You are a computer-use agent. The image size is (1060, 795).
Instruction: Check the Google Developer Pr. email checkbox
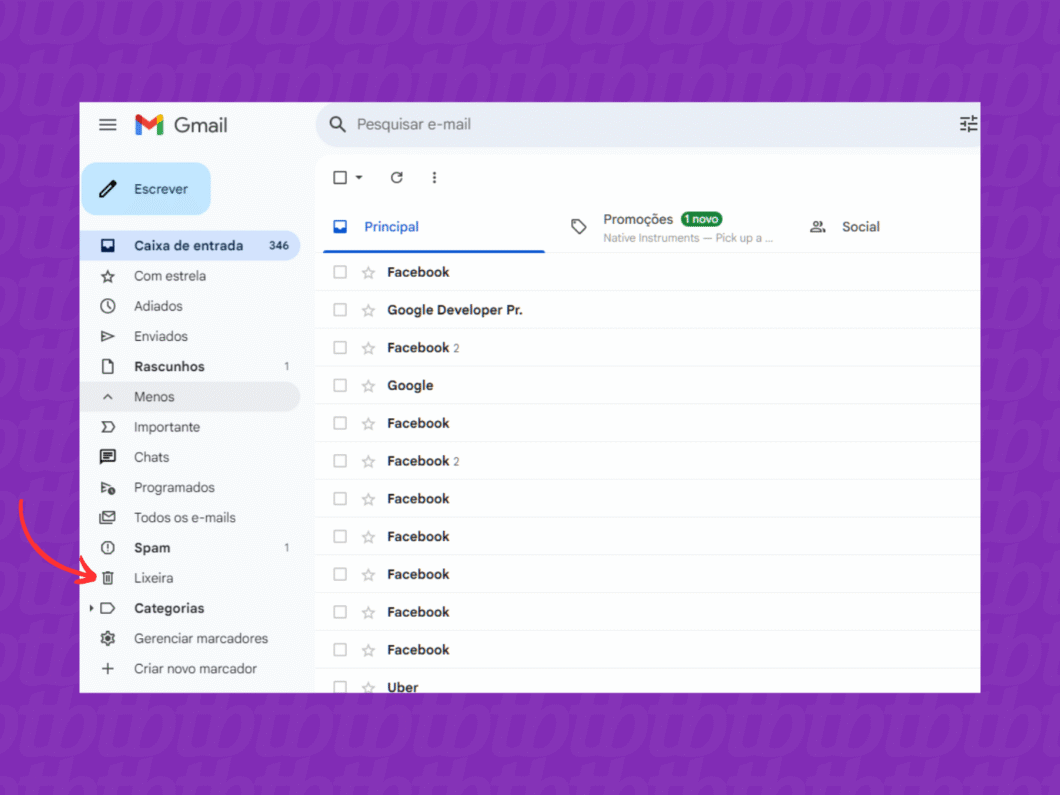coord(340,310)
